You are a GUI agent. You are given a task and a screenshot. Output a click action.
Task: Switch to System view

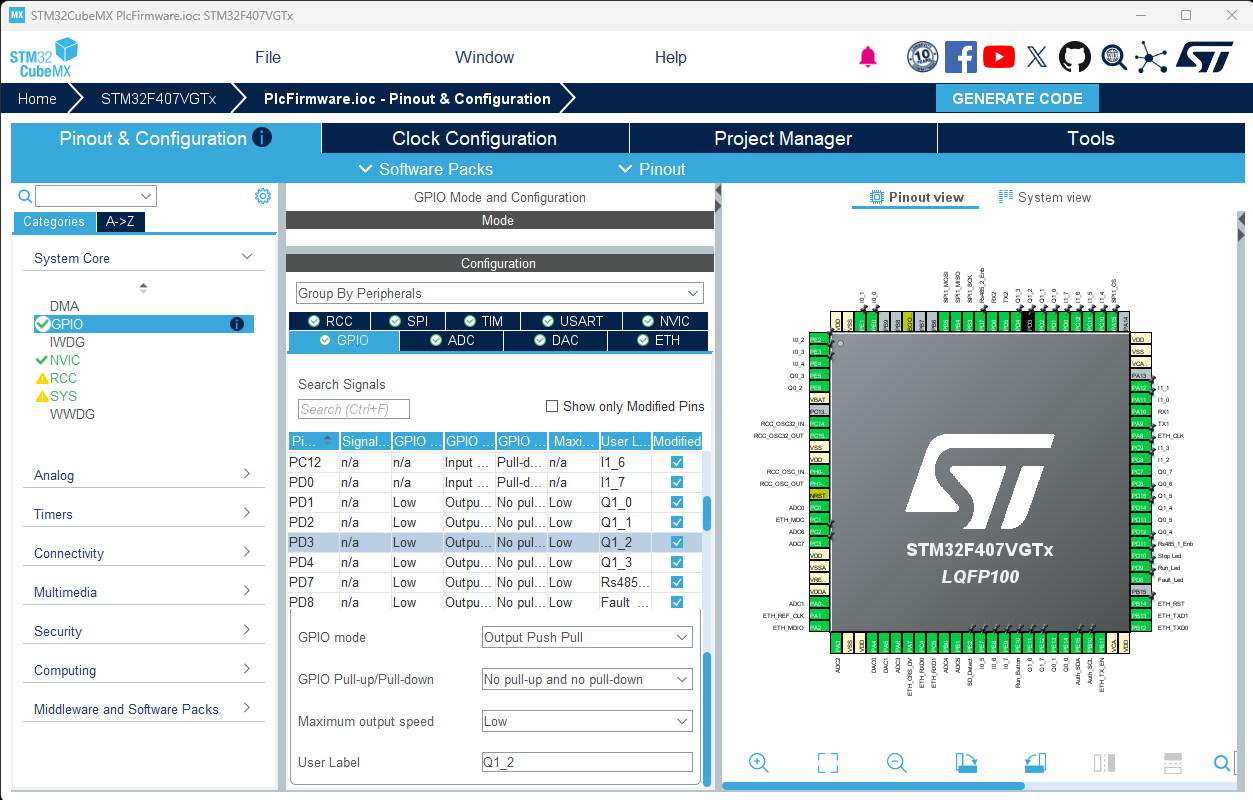tap(1045, 197)
